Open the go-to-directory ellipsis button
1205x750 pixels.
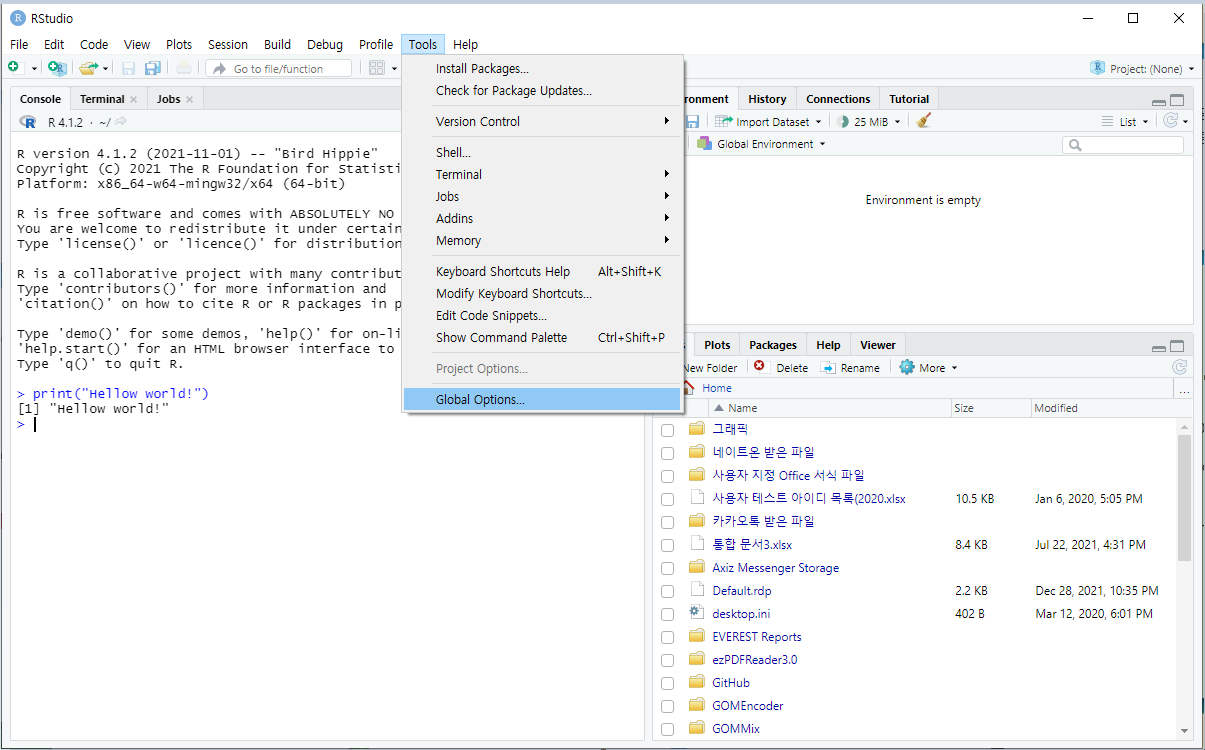click(x=1184, y=388)
